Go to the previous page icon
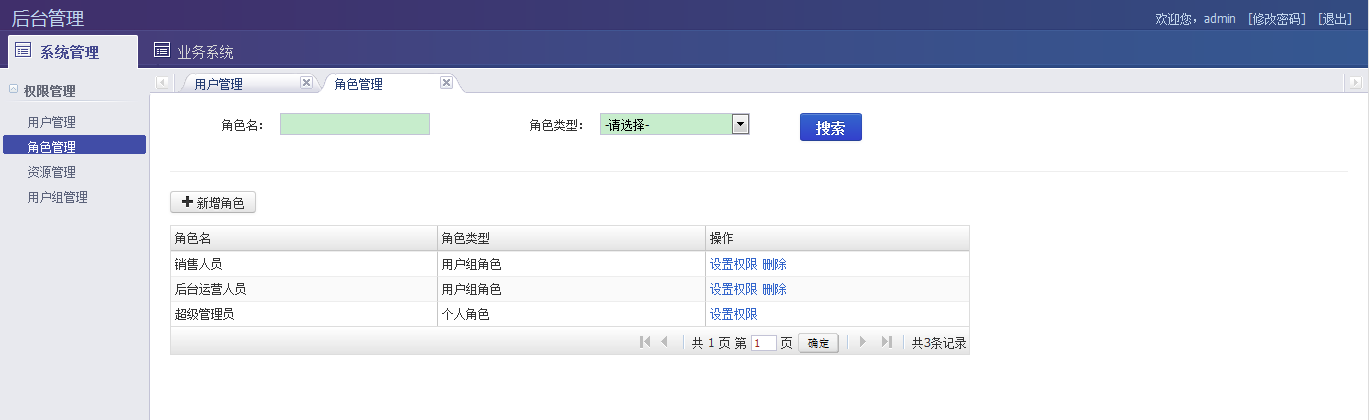Viewport: 1369px width, 420px height. (x=664, y=342)
